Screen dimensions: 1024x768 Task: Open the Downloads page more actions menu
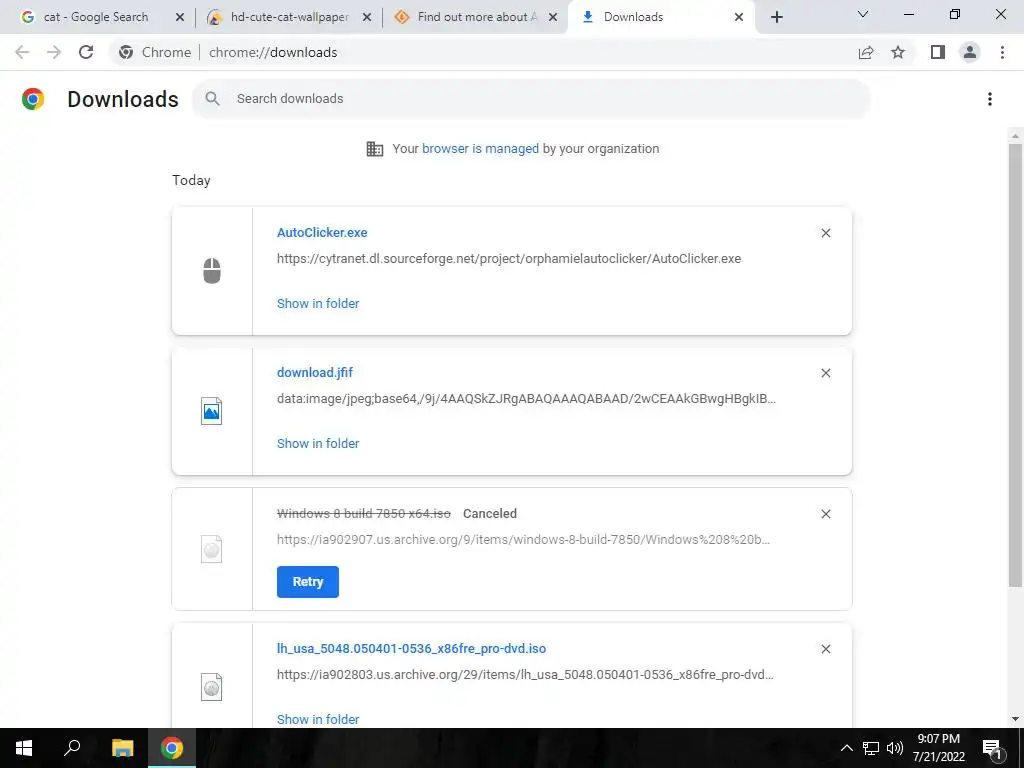pos(989,99)
